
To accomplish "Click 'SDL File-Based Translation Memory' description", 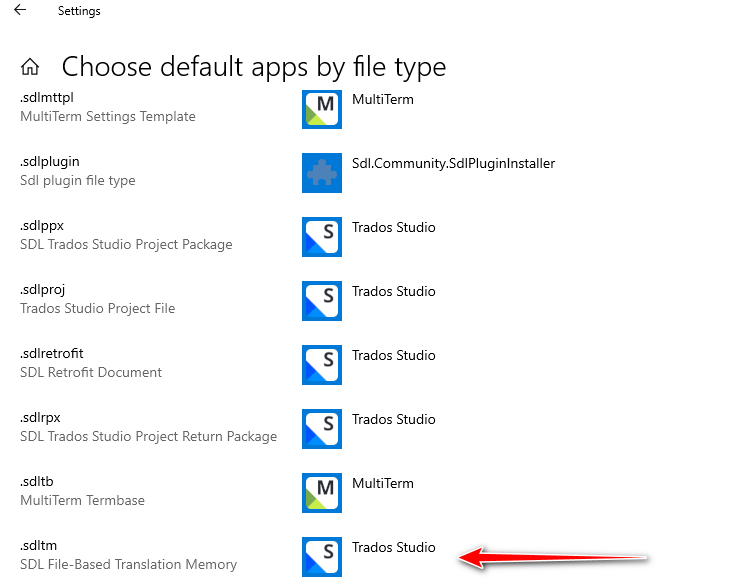I will (128, 565).
